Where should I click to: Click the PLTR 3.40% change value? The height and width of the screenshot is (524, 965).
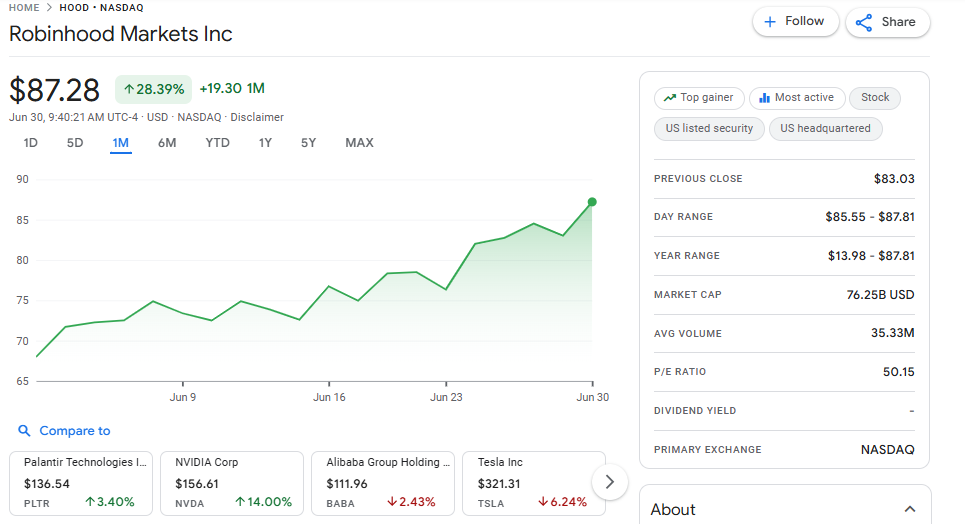[x=110, y=502]
